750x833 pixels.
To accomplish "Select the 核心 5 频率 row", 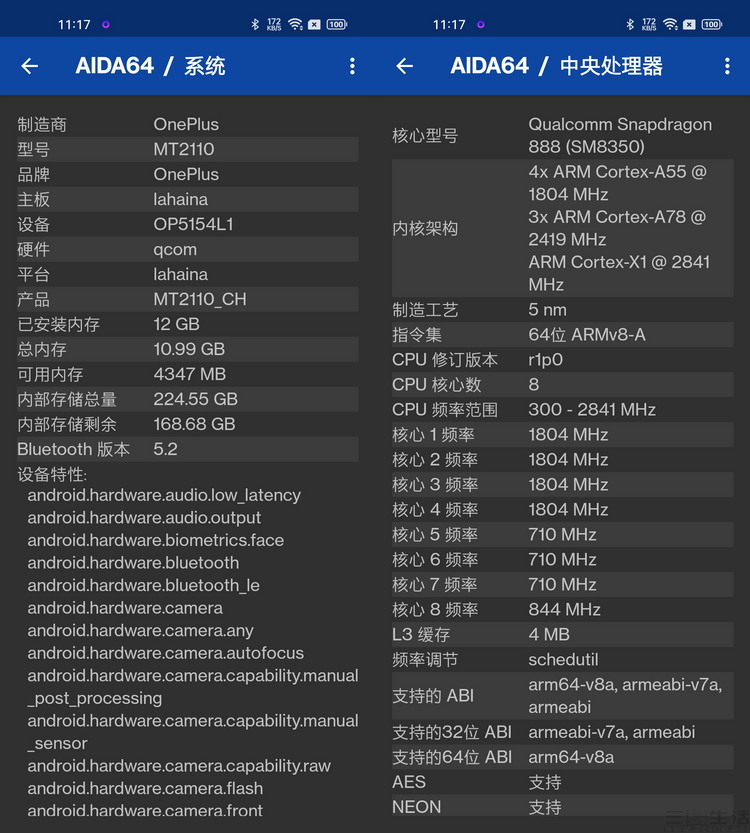I will [562, 534].
